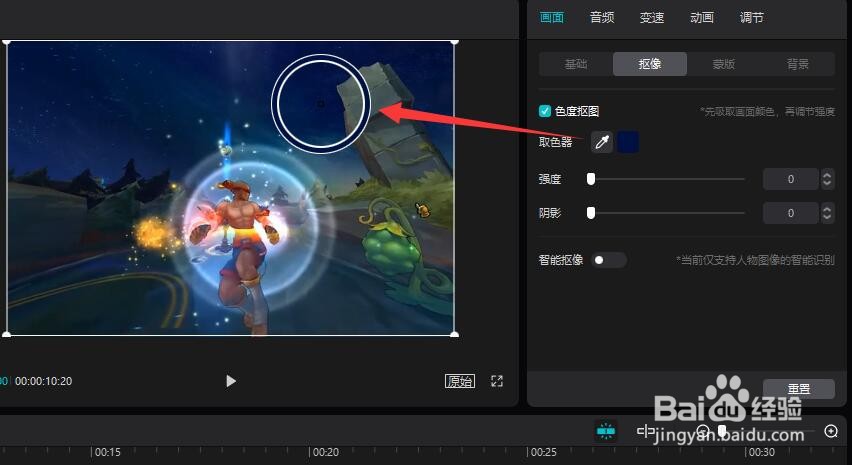Open the dark blue picked color swatch
The height and width of the screenshot is (465, 852).
(628, 142)
